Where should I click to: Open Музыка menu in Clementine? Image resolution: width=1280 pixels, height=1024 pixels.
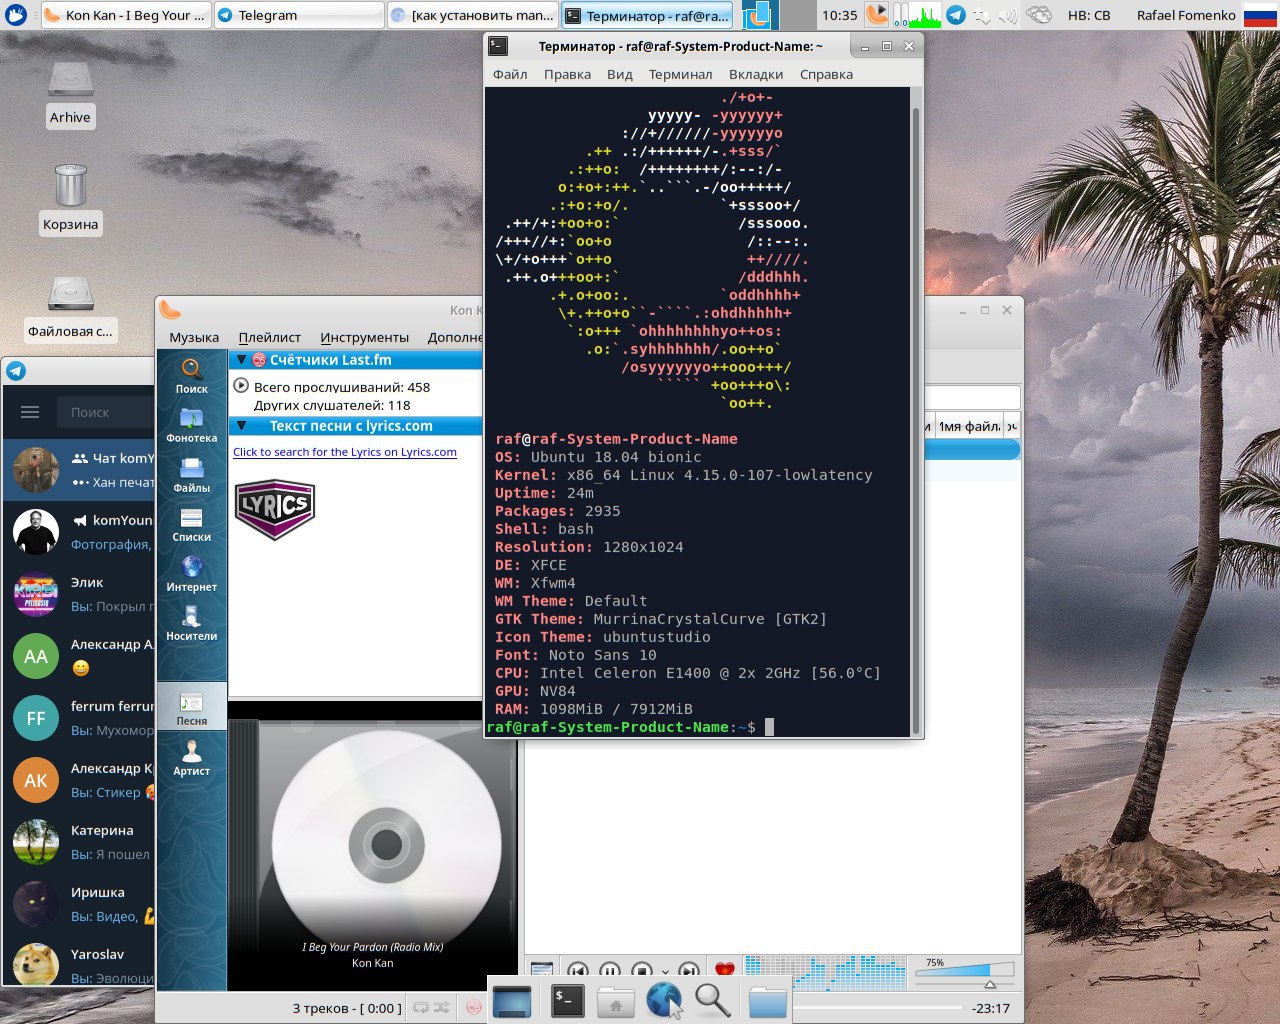coord(194,337)
